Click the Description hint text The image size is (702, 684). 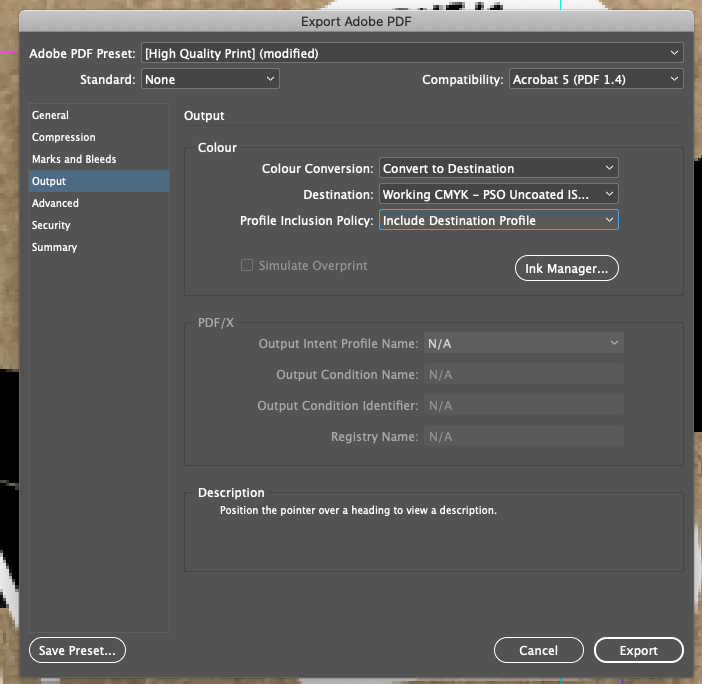click(358, 510)
